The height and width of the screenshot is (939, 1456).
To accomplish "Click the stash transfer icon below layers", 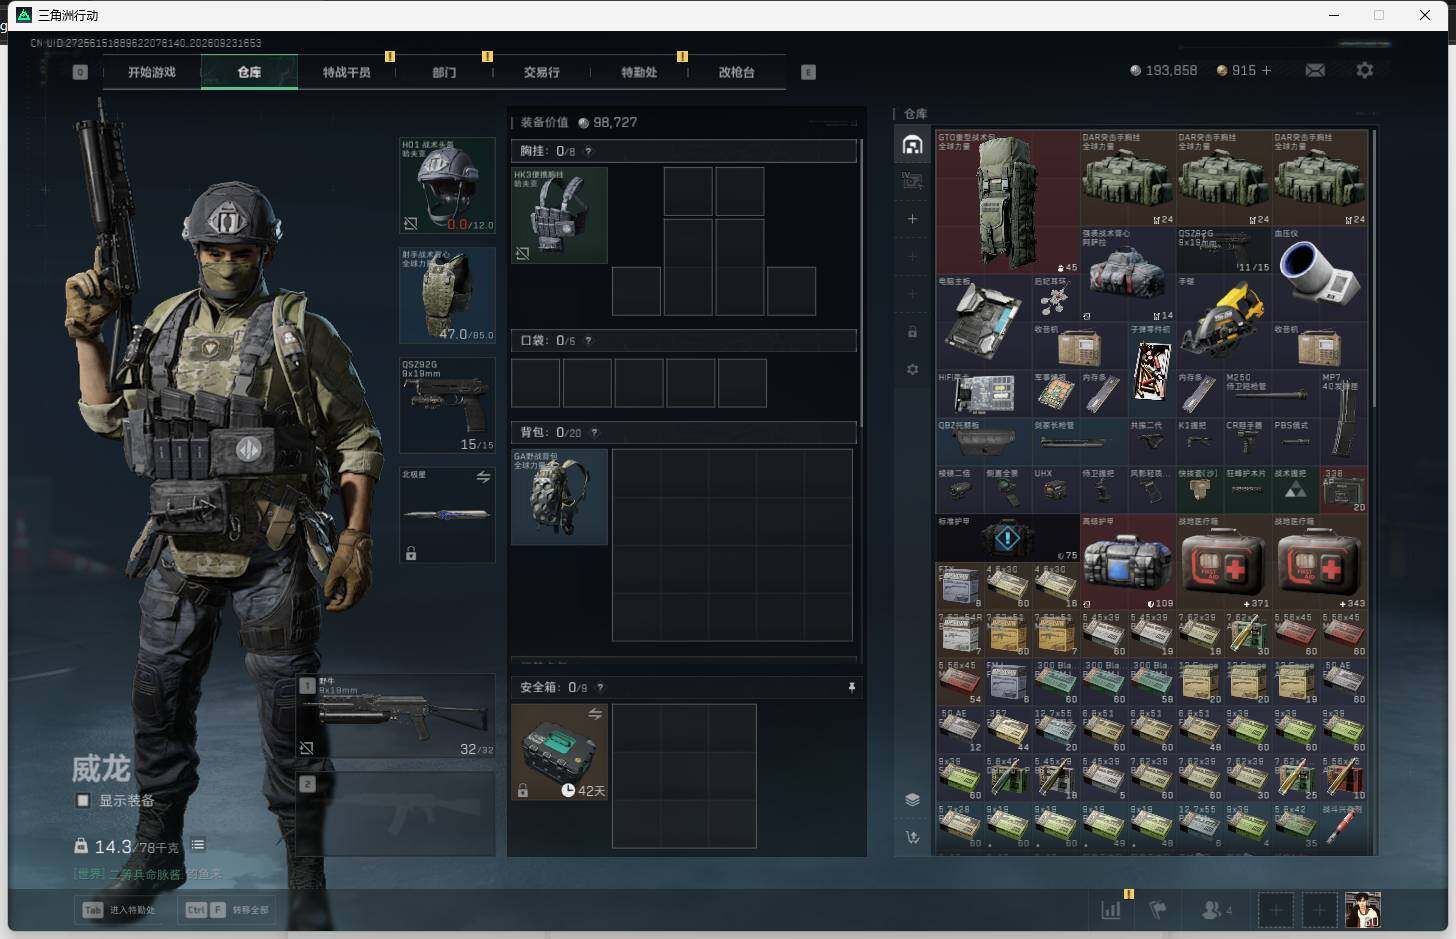I will [x=912, y=838].
